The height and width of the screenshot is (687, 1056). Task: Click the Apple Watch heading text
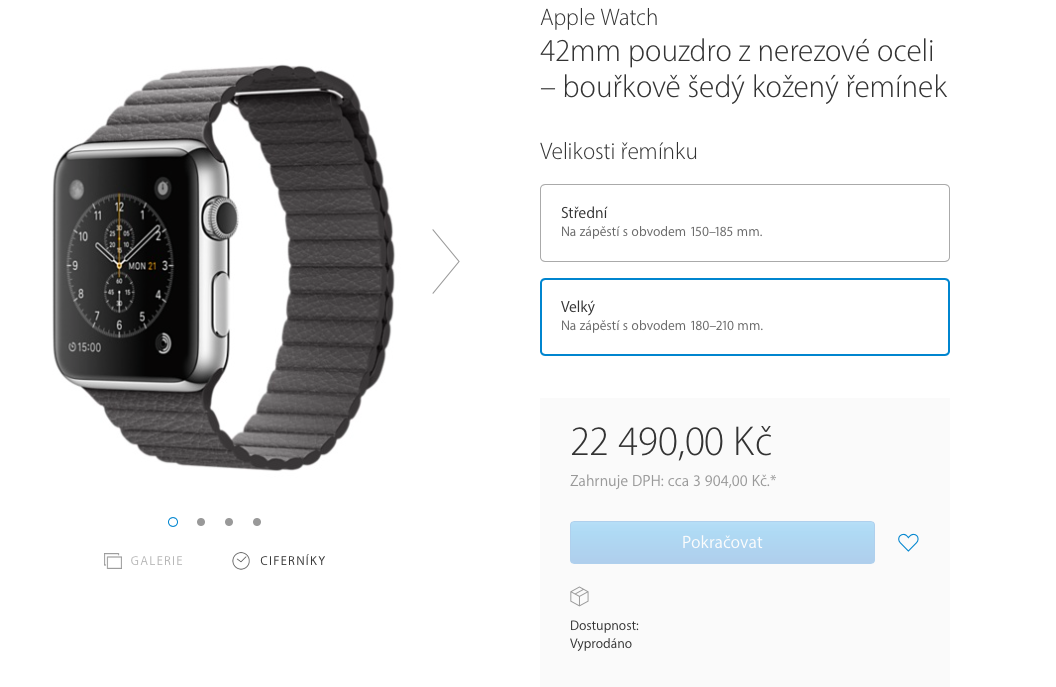tap(599, 18)
